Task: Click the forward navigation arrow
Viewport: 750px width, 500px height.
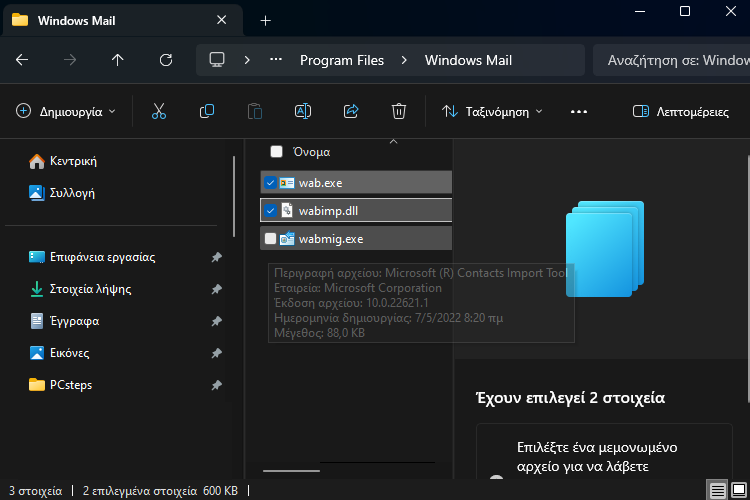Action: (70, 60)
